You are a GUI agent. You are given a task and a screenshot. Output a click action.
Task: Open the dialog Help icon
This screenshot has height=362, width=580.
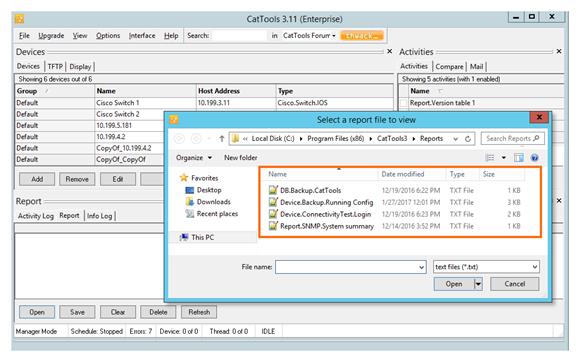click(x=535, y=158)
